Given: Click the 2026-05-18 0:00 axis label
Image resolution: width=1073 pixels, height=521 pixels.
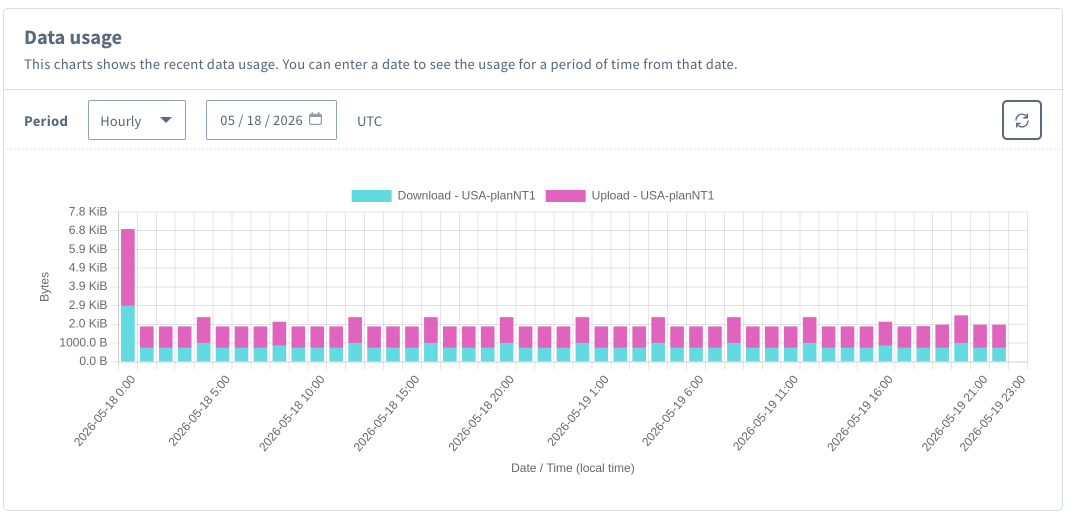Looking at the screenshot, I should [105, 411].
